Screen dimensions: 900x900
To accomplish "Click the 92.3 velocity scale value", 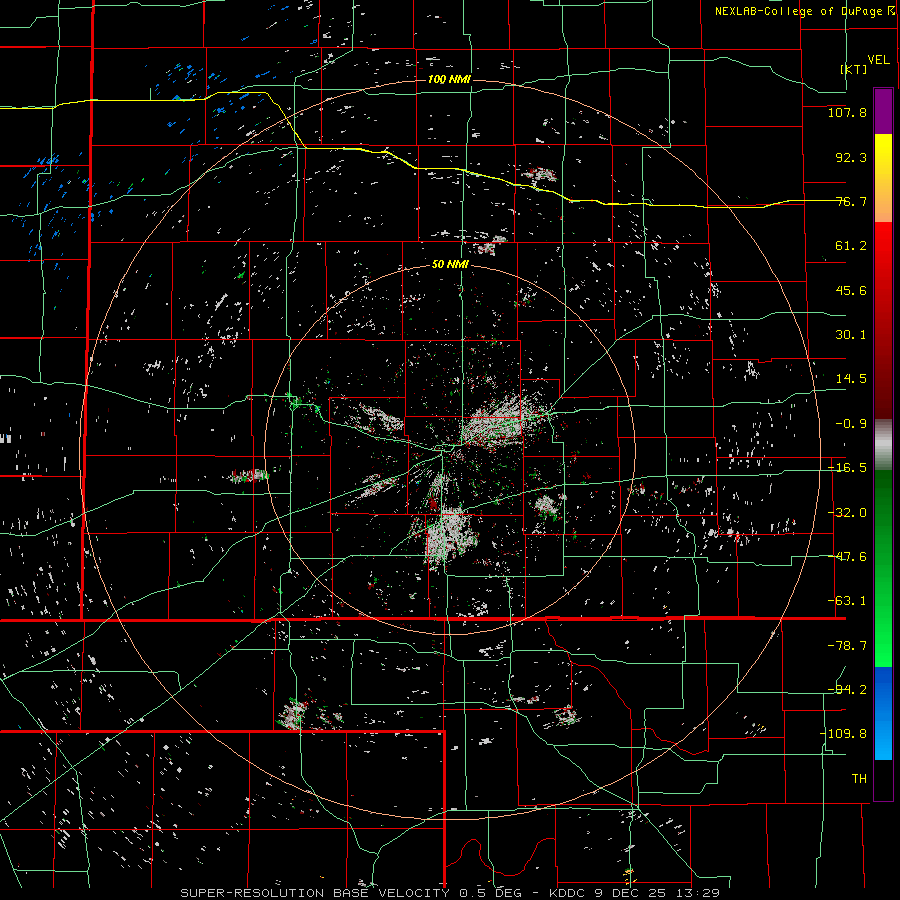I will pyautogui.click(x=851, y=157).
